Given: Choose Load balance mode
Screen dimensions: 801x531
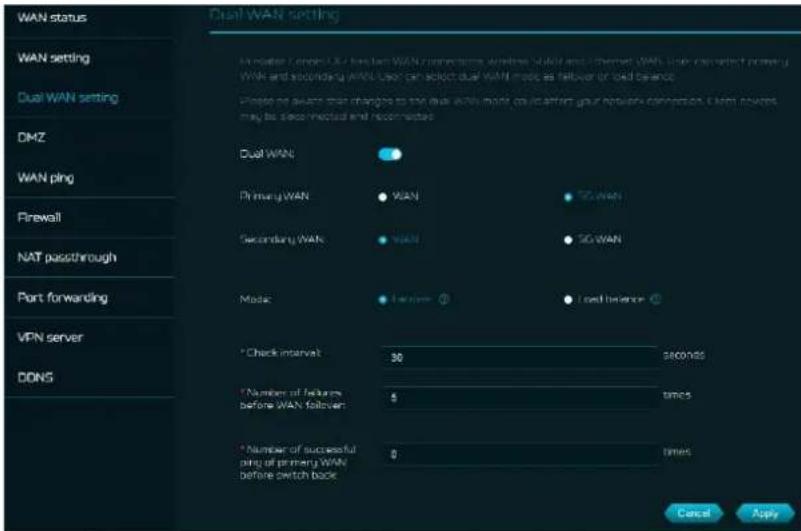Looking at the screenshot, I should 568,299.
